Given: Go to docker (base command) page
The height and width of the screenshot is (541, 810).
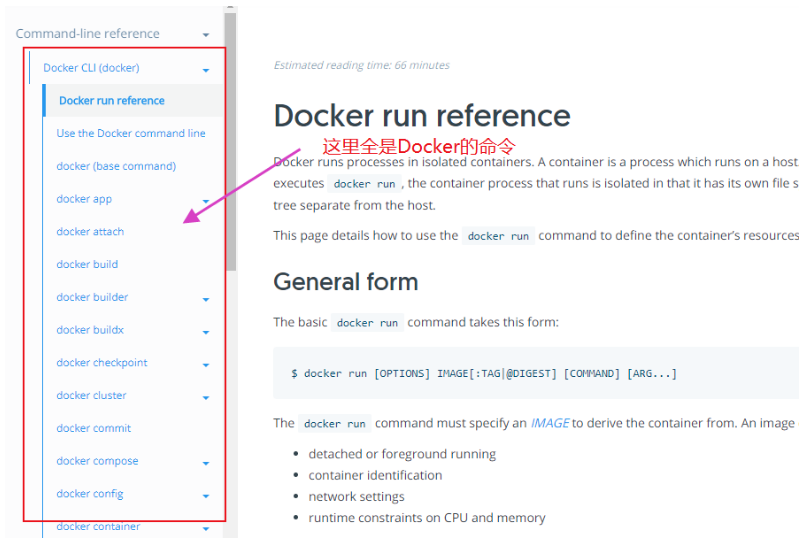Looking at the screenshot, I should click(x=116, y=166).
